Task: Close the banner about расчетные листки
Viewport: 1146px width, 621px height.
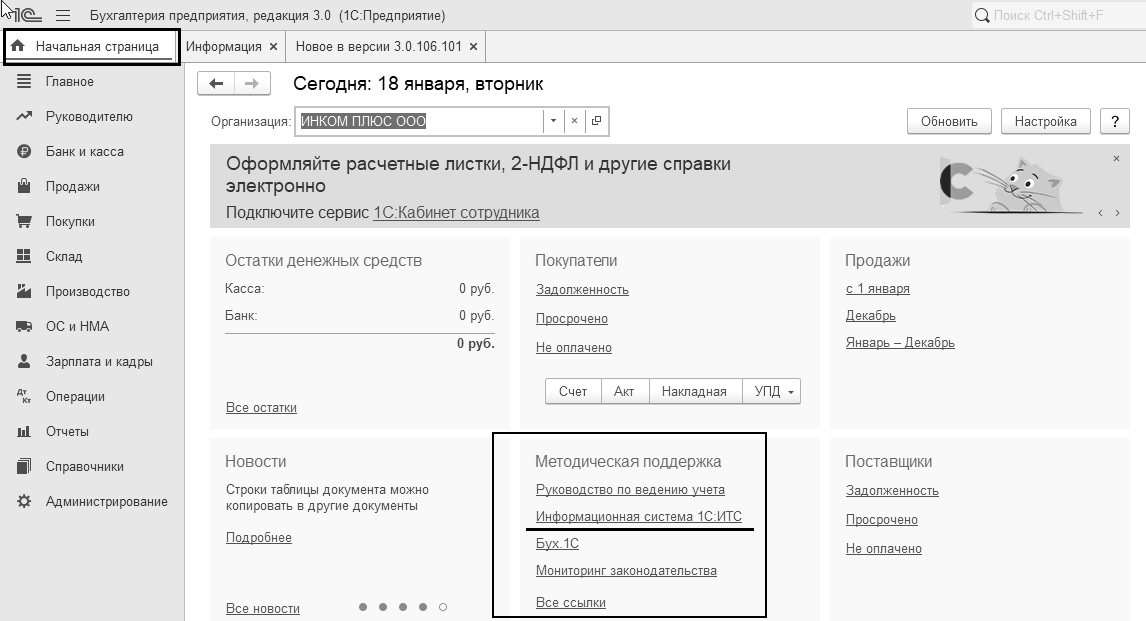Action: pos(1116,159)
